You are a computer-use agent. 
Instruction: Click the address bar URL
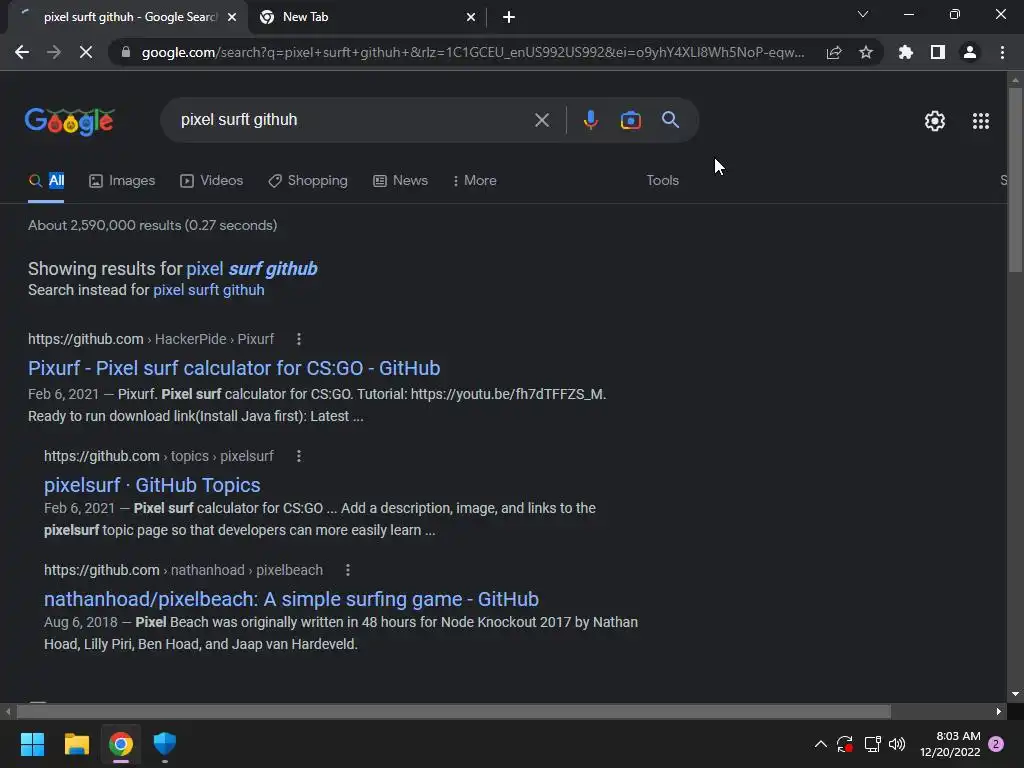[473, 52]
